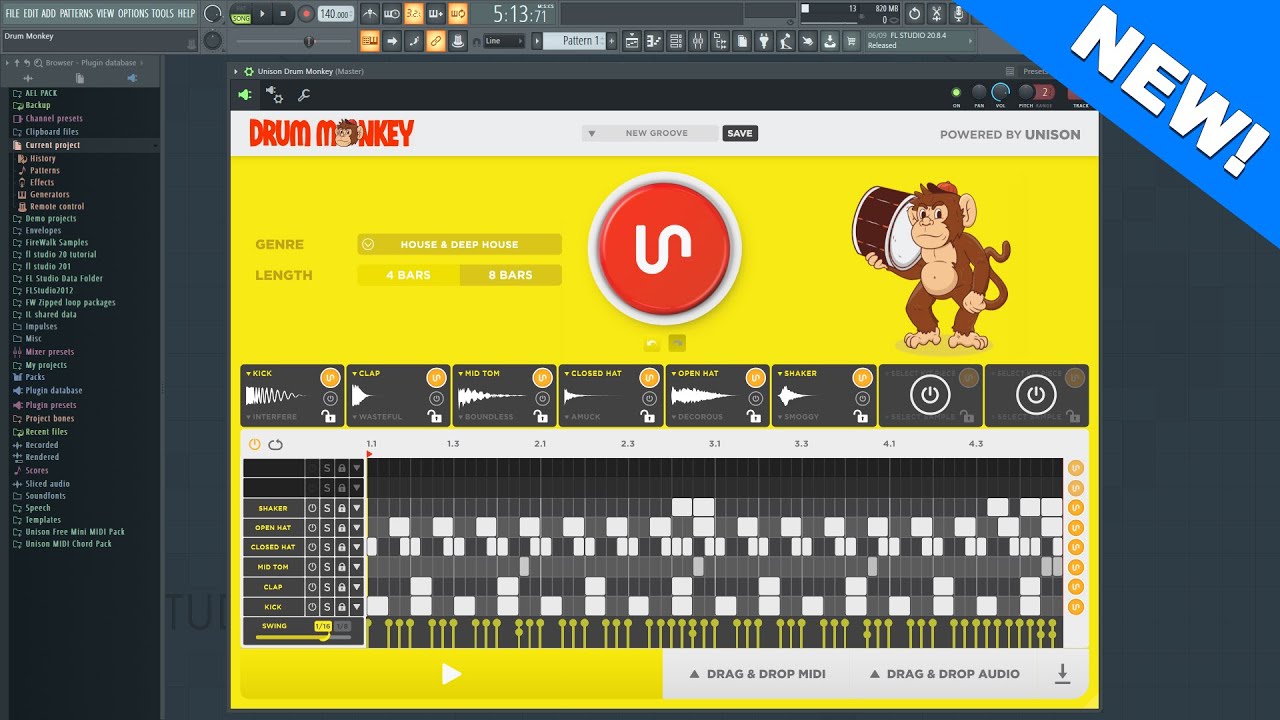Enable the last empty piece slot power button
Viewport: 1280px width, 720px height.
click(x=1036, y=394)
